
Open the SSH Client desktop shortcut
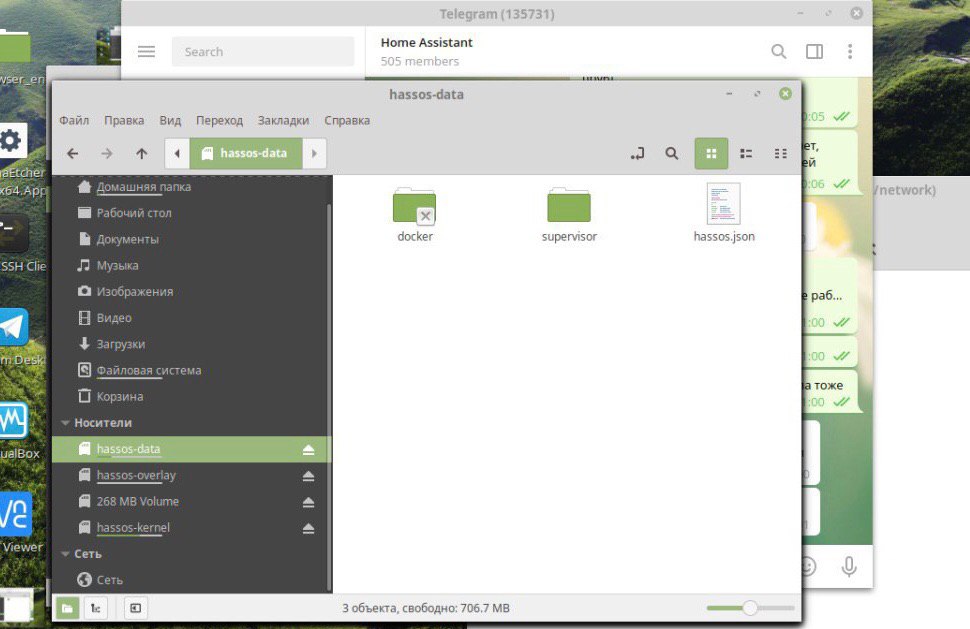point(15,244)
